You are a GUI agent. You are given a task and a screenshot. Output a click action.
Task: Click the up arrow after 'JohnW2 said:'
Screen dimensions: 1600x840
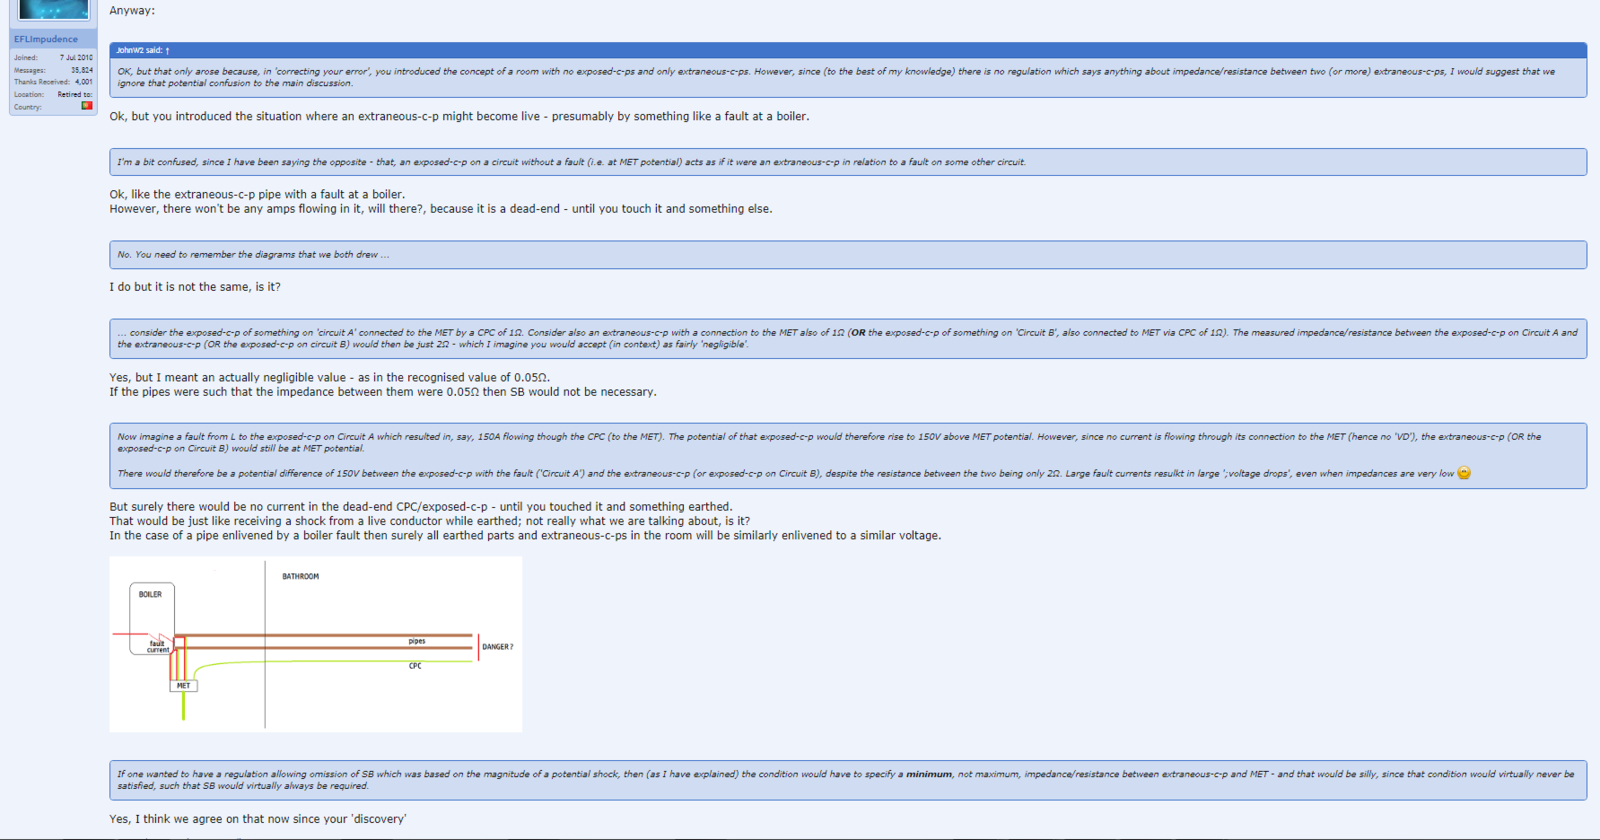coord(168,50)
